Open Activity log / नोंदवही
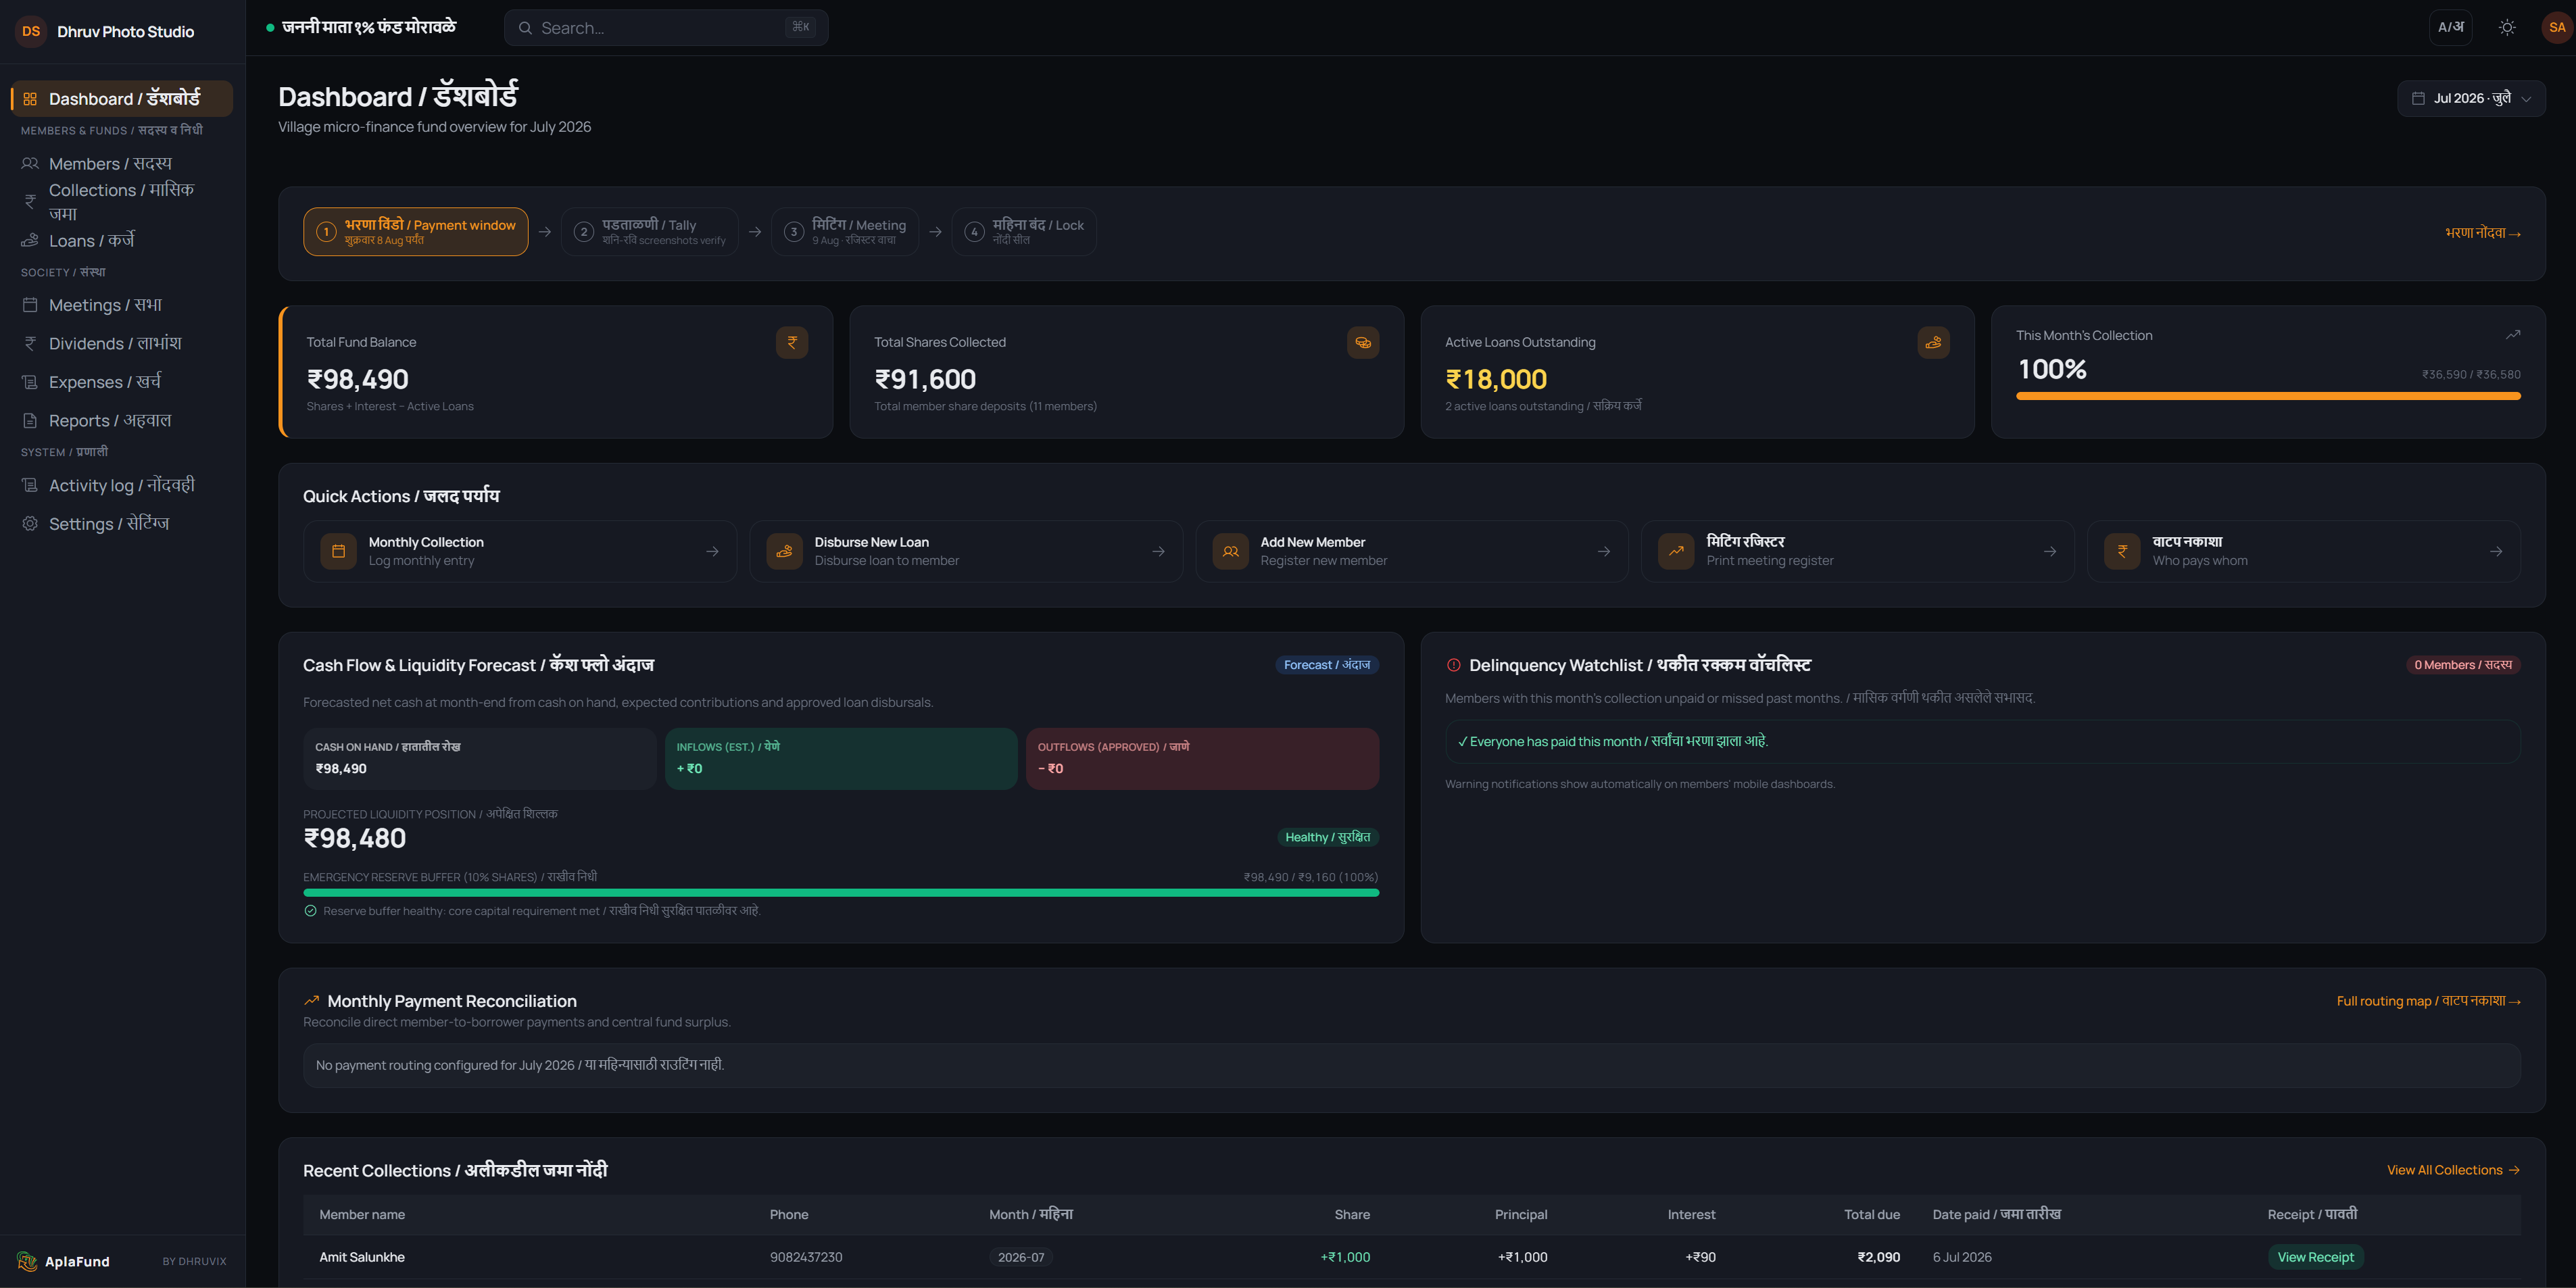 click(x=122, y=485)
